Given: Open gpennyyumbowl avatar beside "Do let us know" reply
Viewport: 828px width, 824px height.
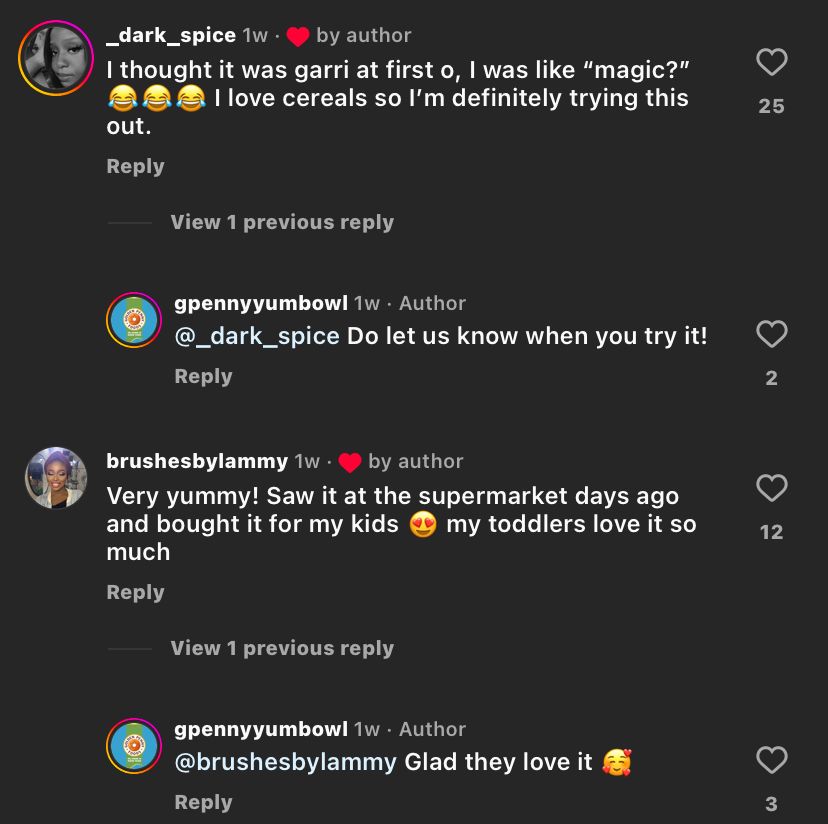Looking at the screenshot, I should pos(134,320).
